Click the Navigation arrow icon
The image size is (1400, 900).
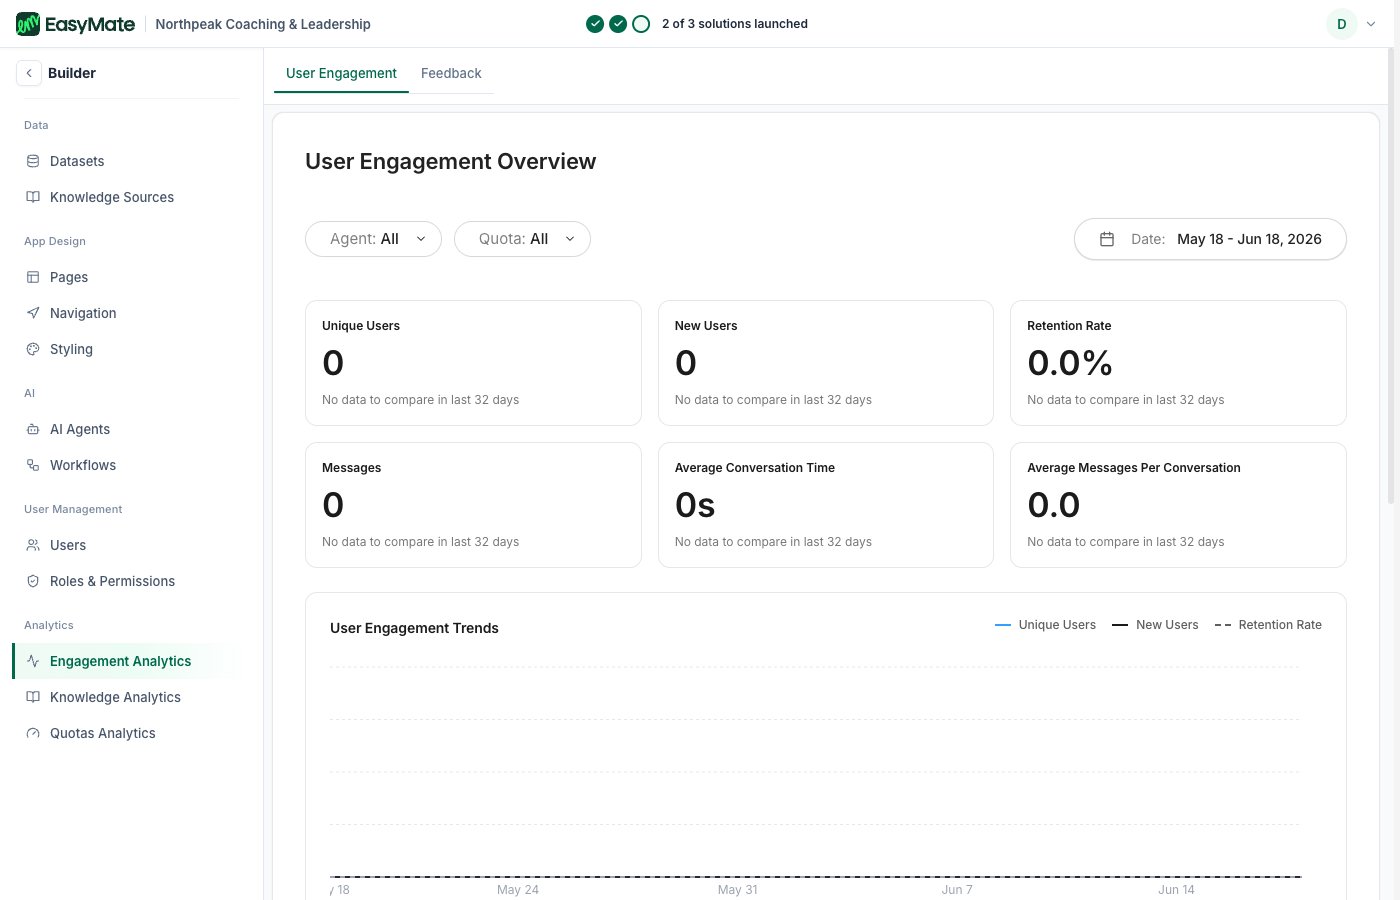[x=33, y=313]
